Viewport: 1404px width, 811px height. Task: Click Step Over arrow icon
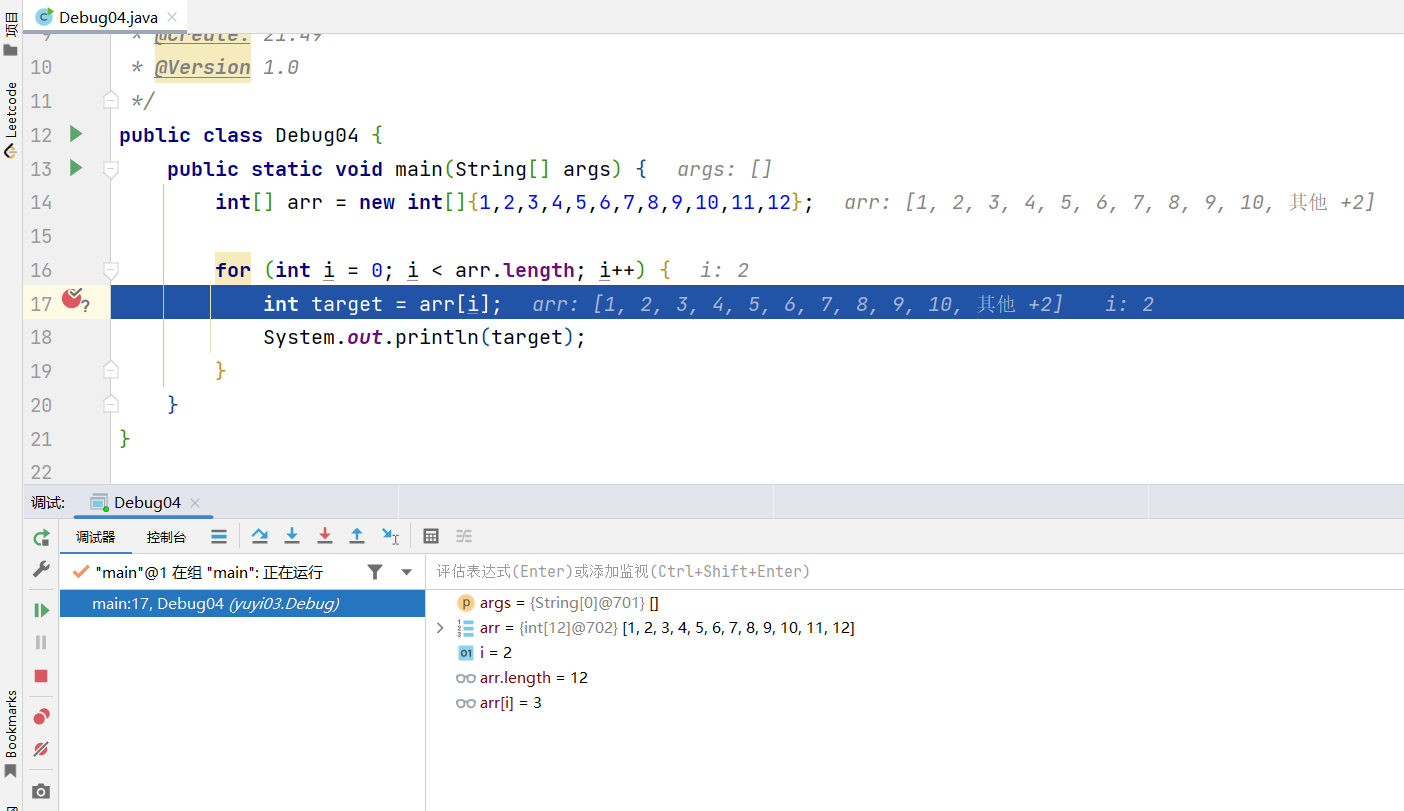[x=260, y=536]
